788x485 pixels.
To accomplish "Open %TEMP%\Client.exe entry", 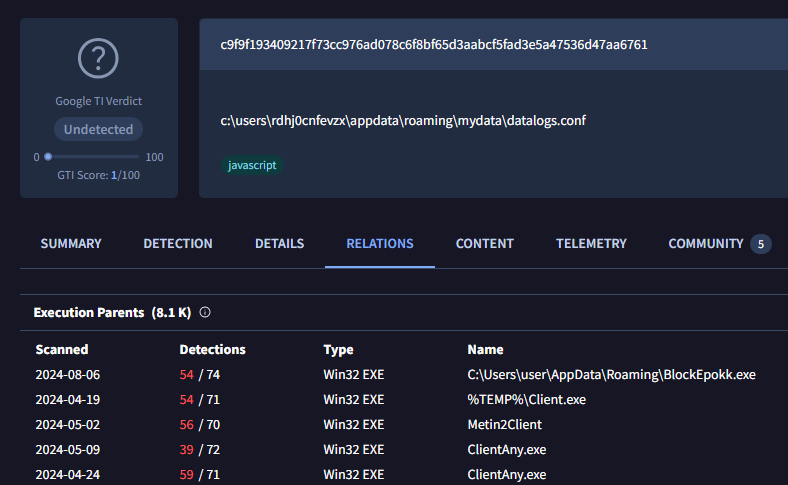I will tap(527, 400).
